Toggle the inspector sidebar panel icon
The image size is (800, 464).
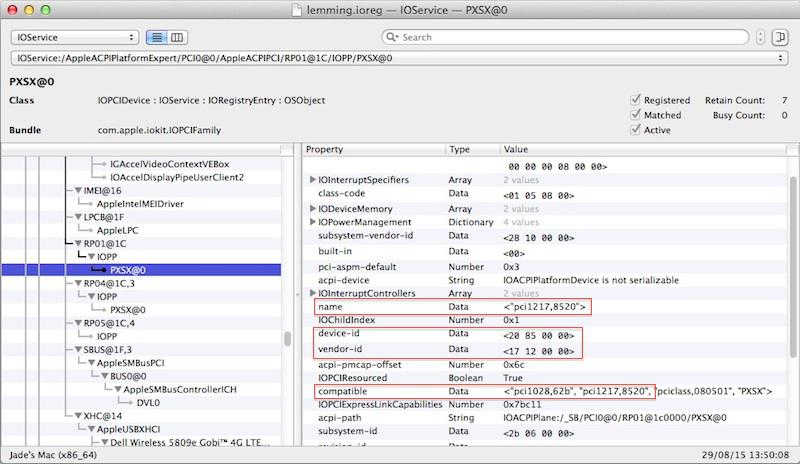coord(780,37)
